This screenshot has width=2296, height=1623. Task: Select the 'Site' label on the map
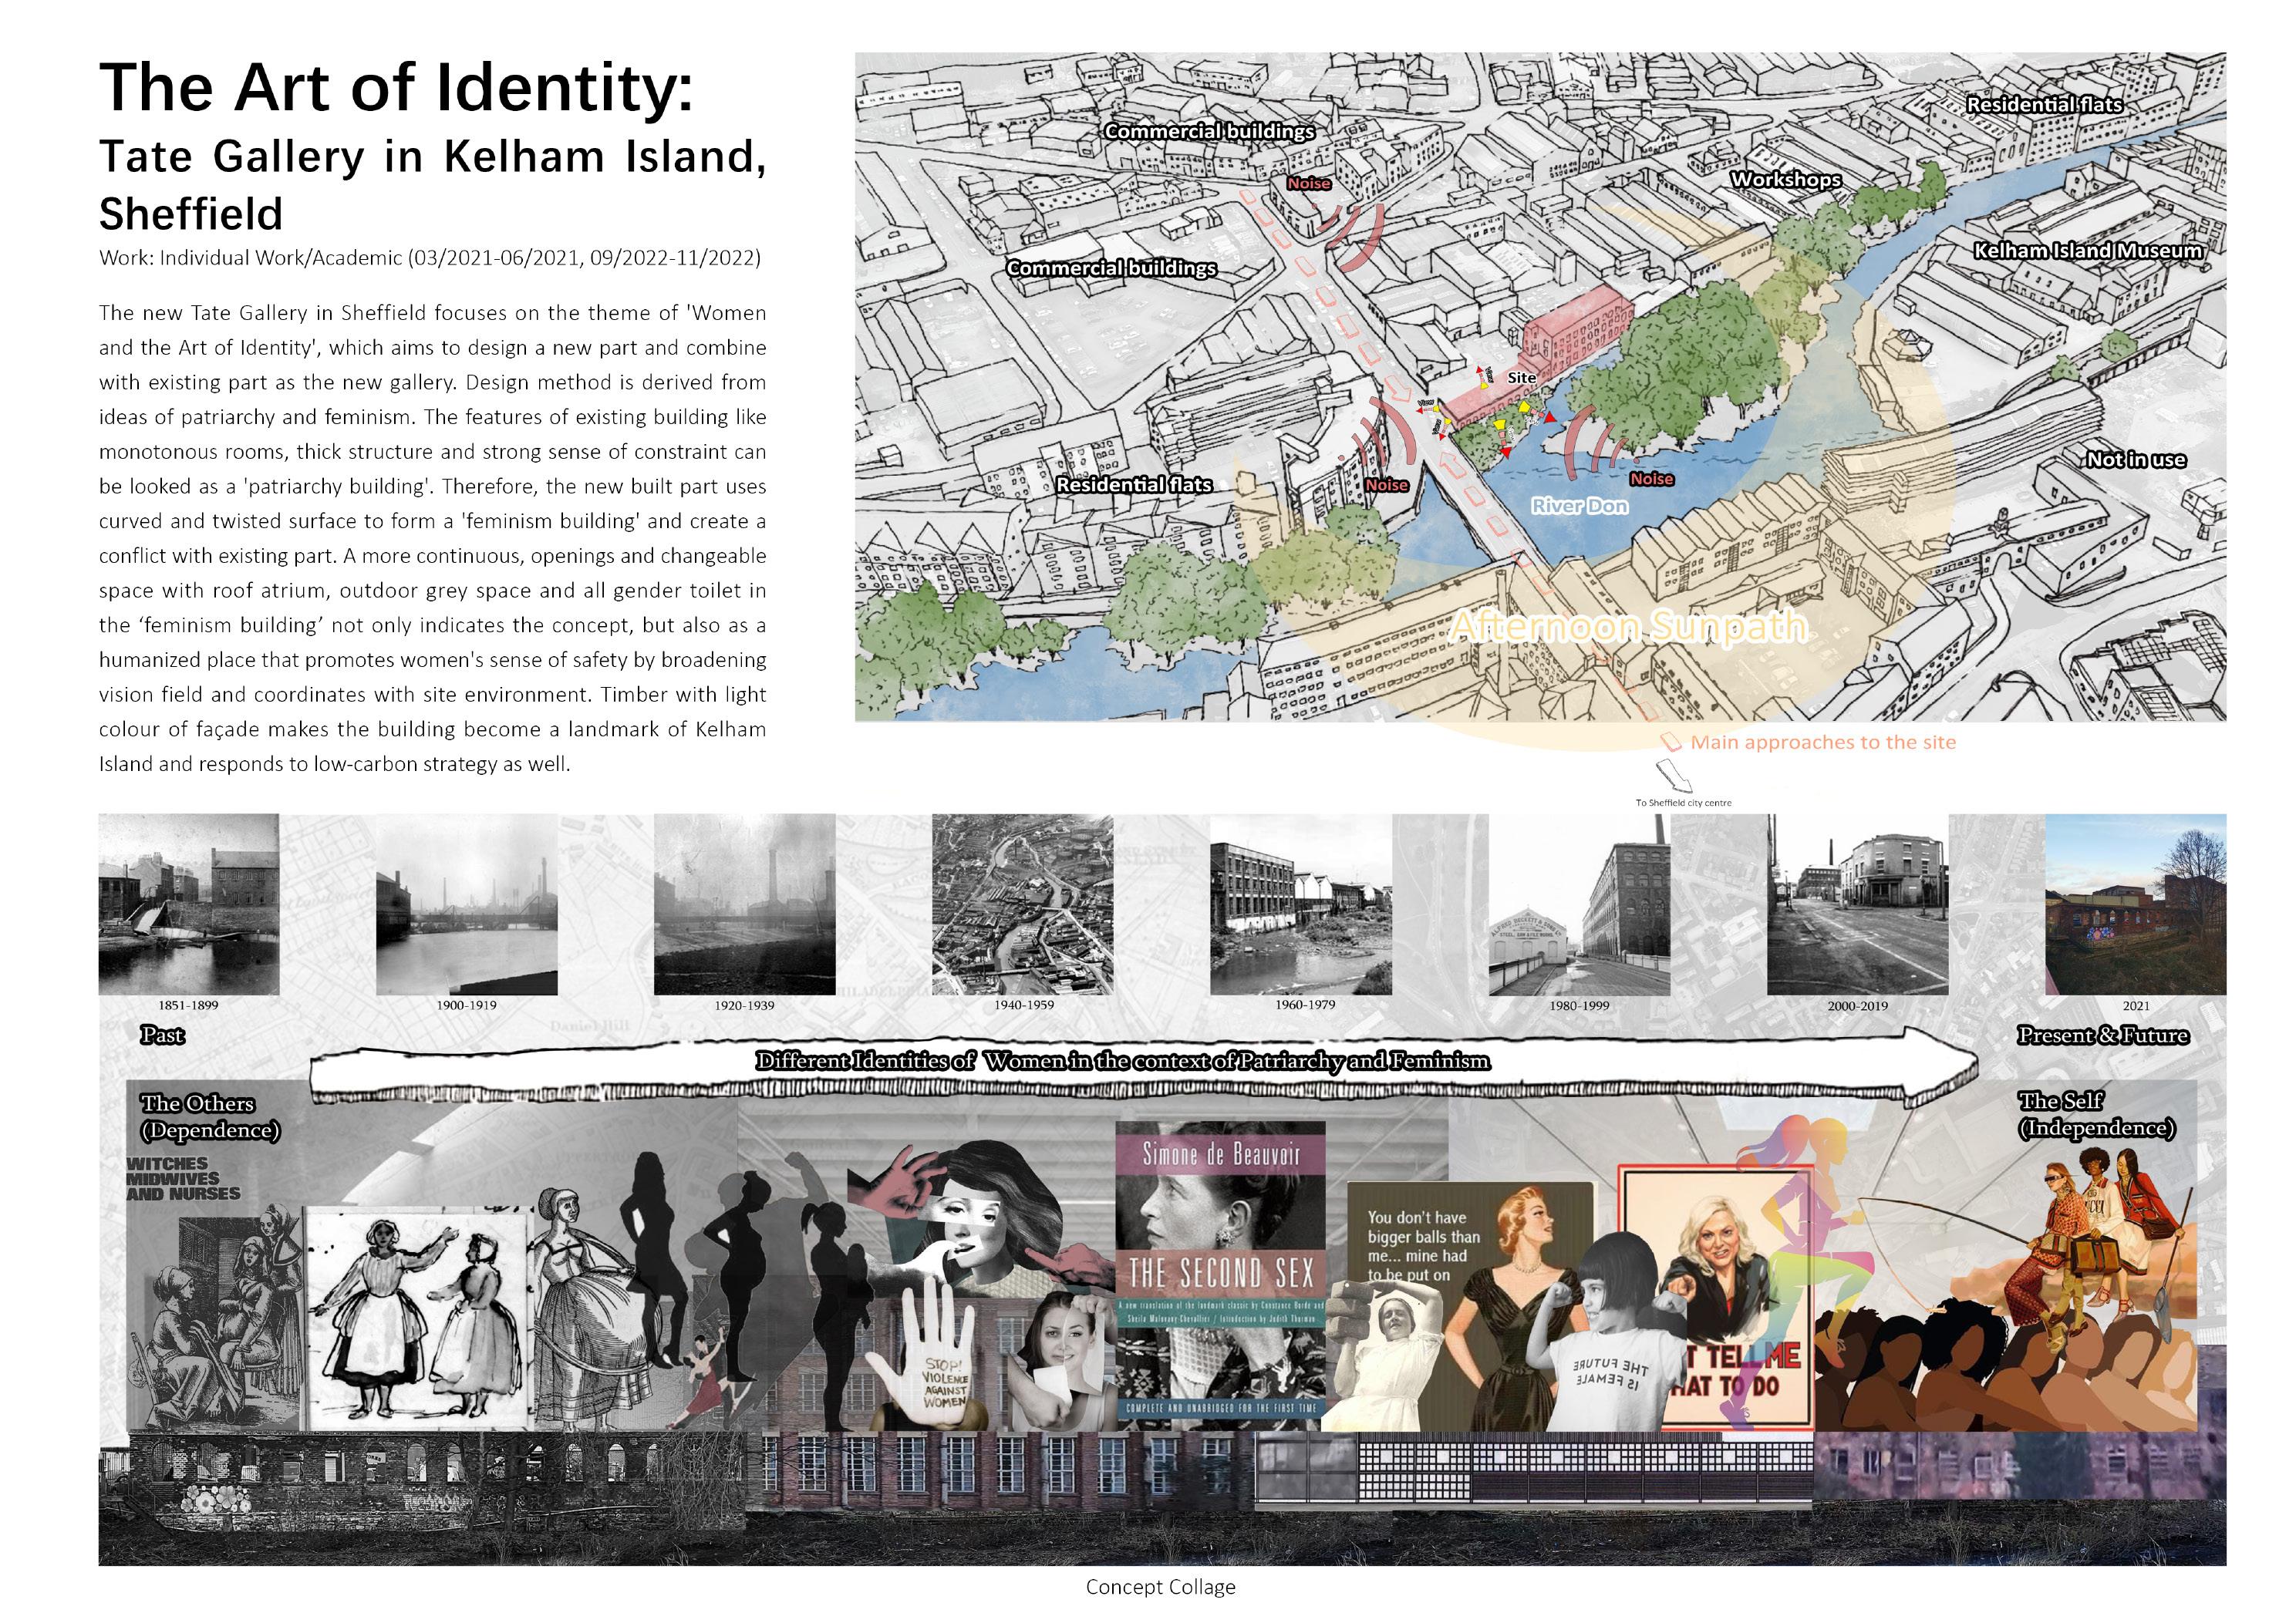pyautogui.click(x=1521, y=377)
